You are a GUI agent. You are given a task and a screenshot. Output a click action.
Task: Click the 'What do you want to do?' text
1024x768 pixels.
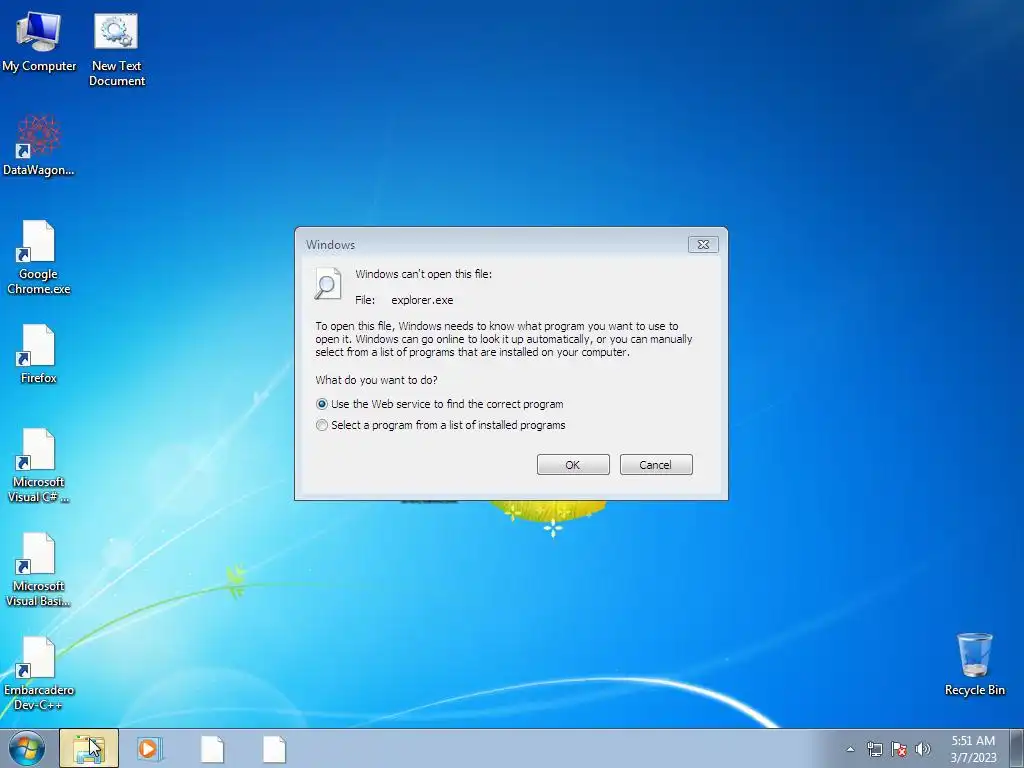point(376,380)
